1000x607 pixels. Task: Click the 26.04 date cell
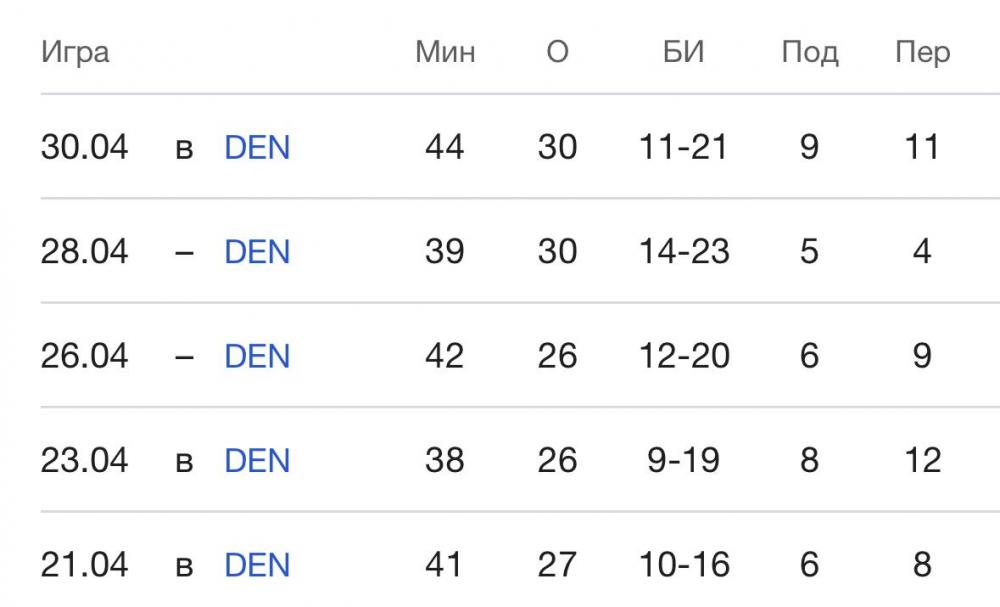85,356
